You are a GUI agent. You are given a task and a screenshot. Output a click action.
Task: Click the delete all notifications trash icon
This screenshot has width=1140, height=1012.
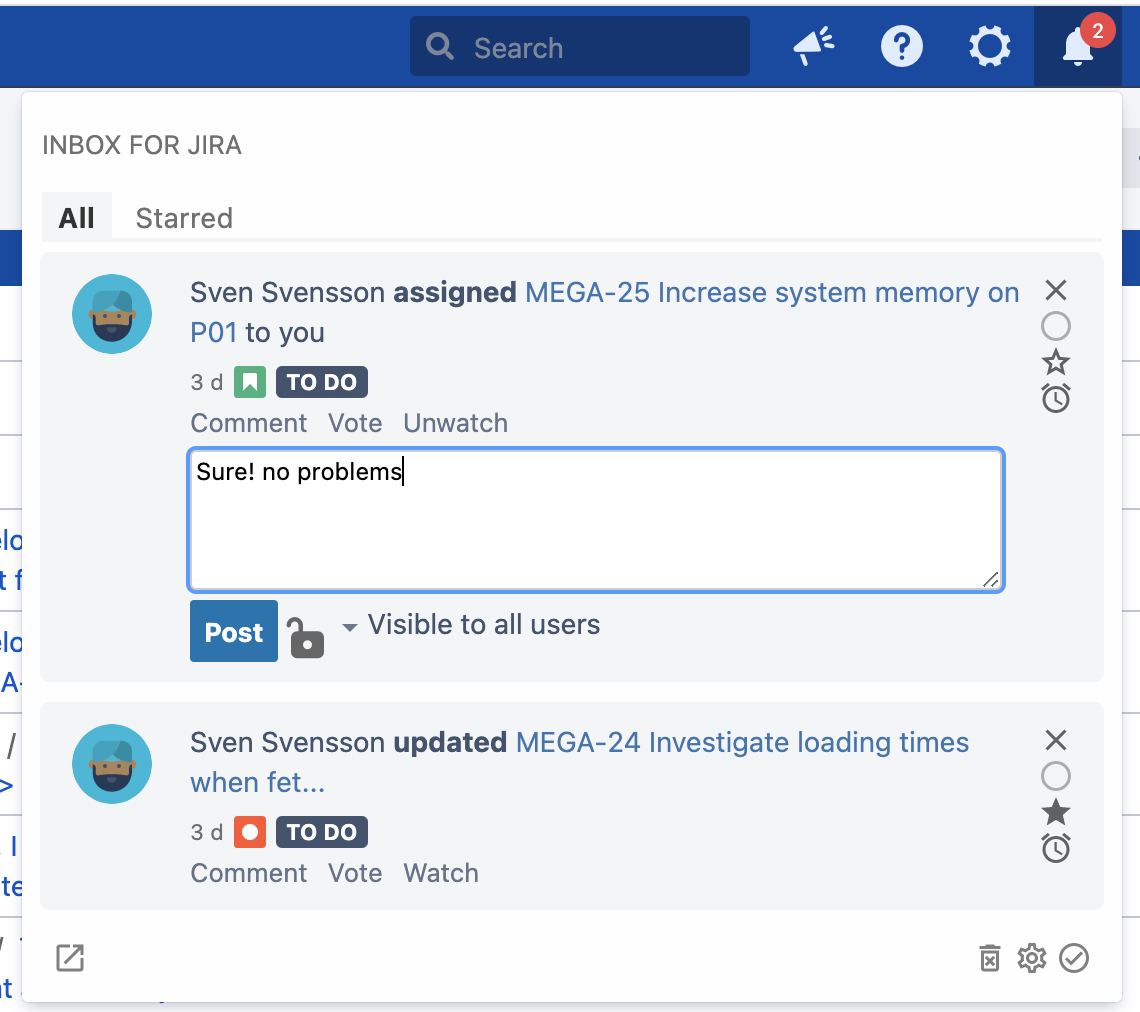point(990,958)
